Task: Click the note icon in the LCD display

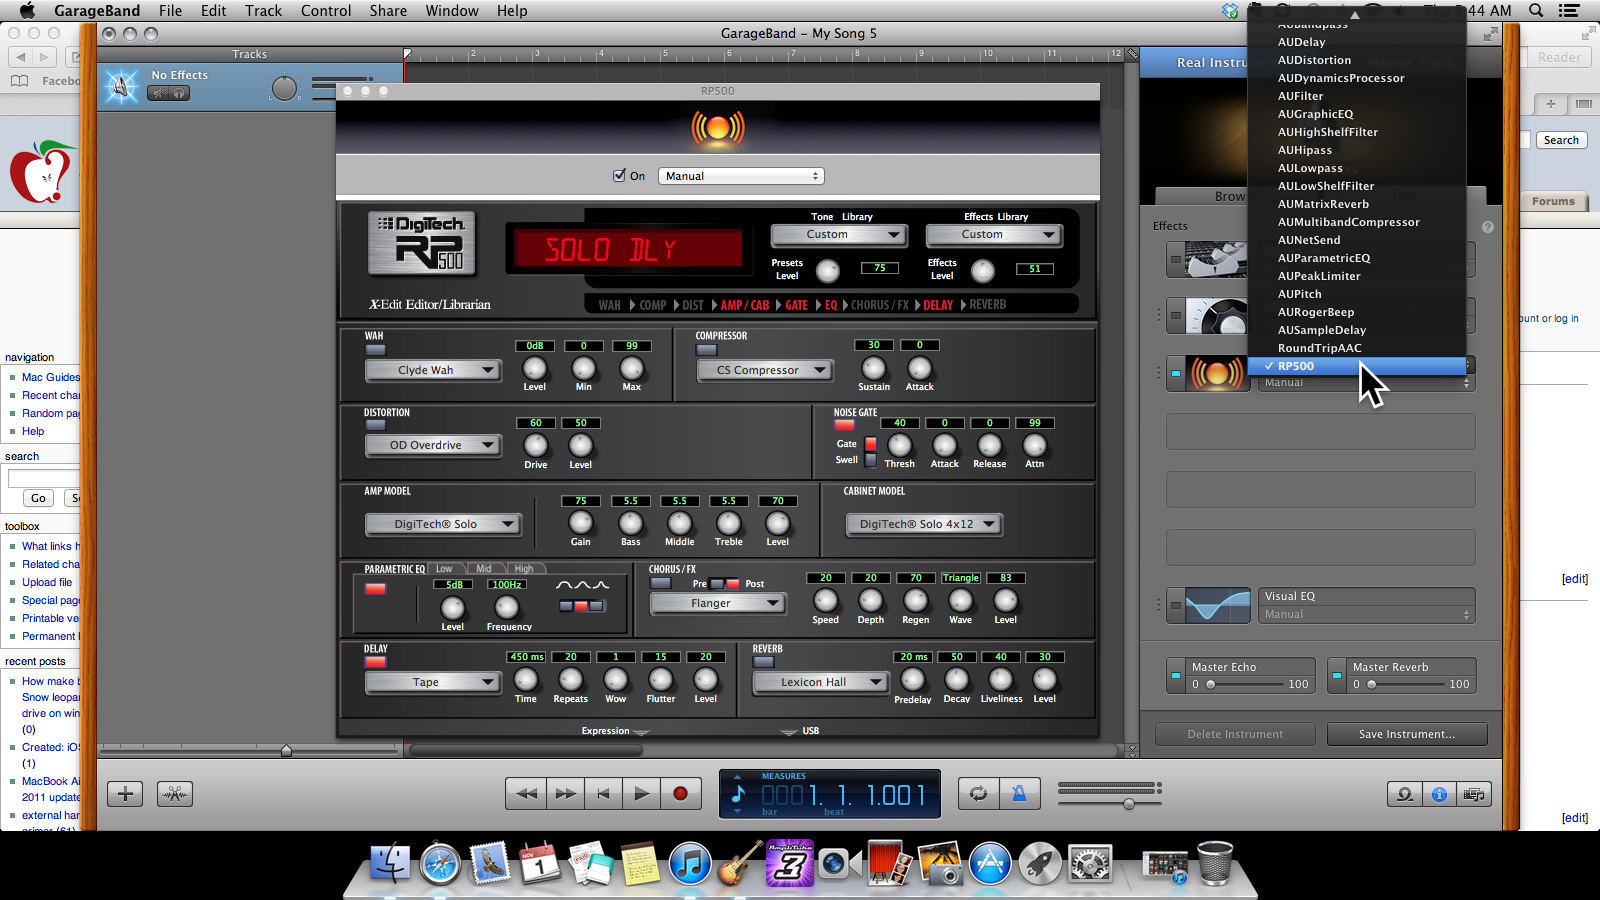Action: [x=738, y=794]
